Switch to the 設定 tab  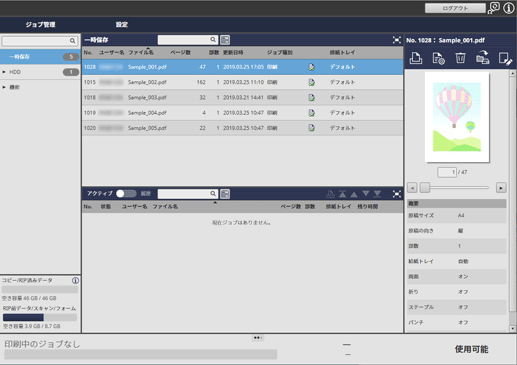pyautogui.click(x=122, y=24)
